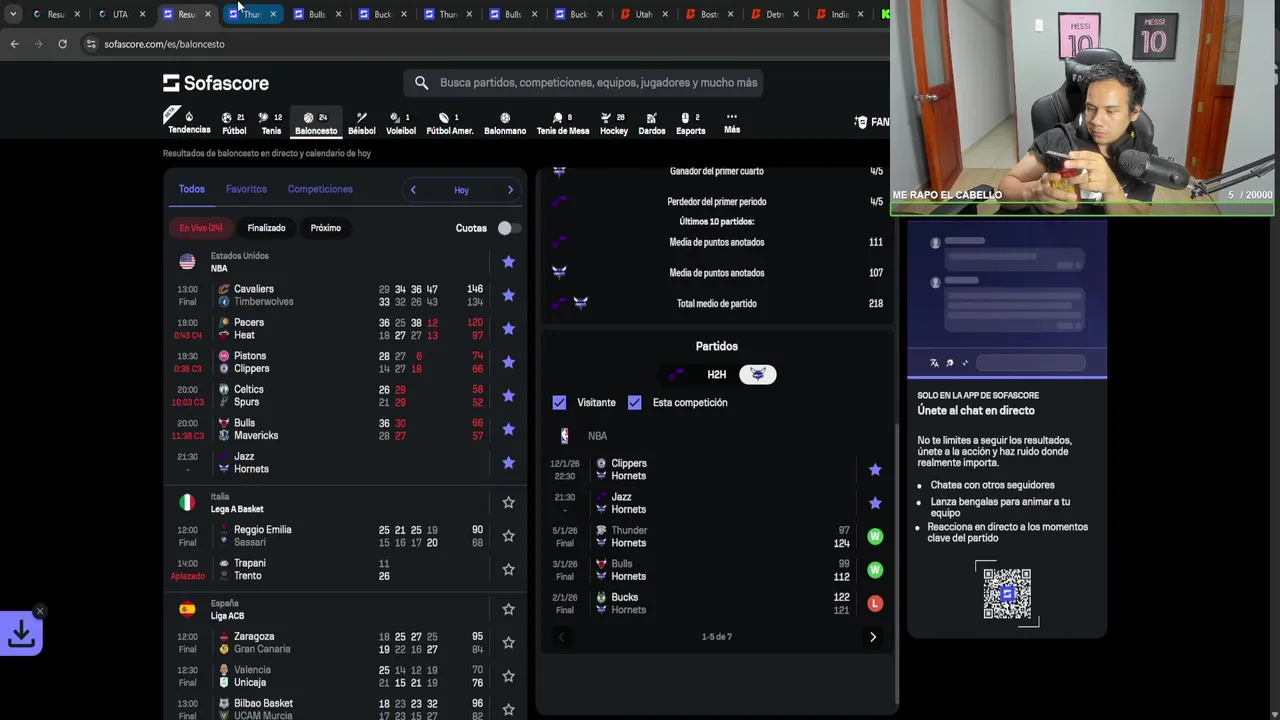1280x720 pixels.
Task: Click the sofascore.com address bar
Action: [x=164, y=44]
